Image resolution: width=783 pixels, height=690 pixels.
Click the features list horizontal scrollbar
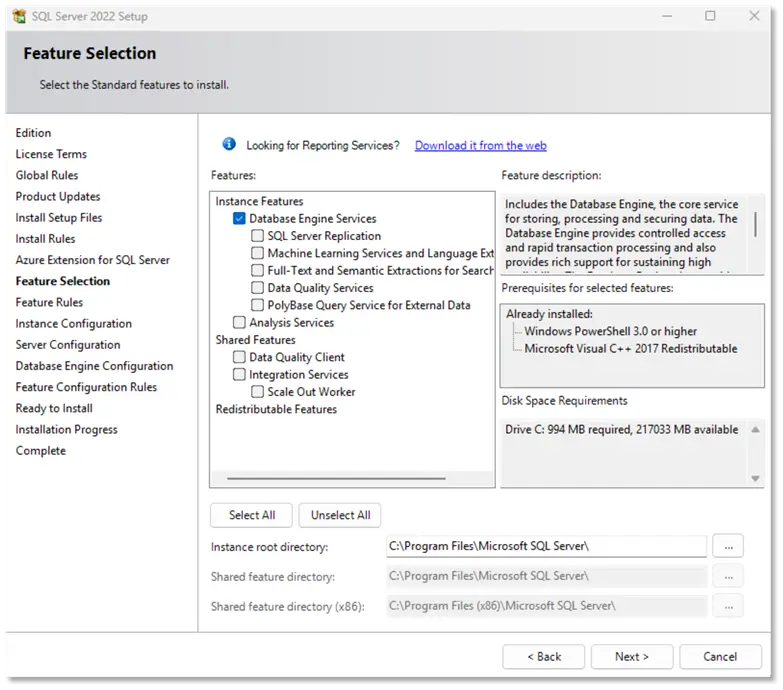pyautogui.click(x=336, y=478)
